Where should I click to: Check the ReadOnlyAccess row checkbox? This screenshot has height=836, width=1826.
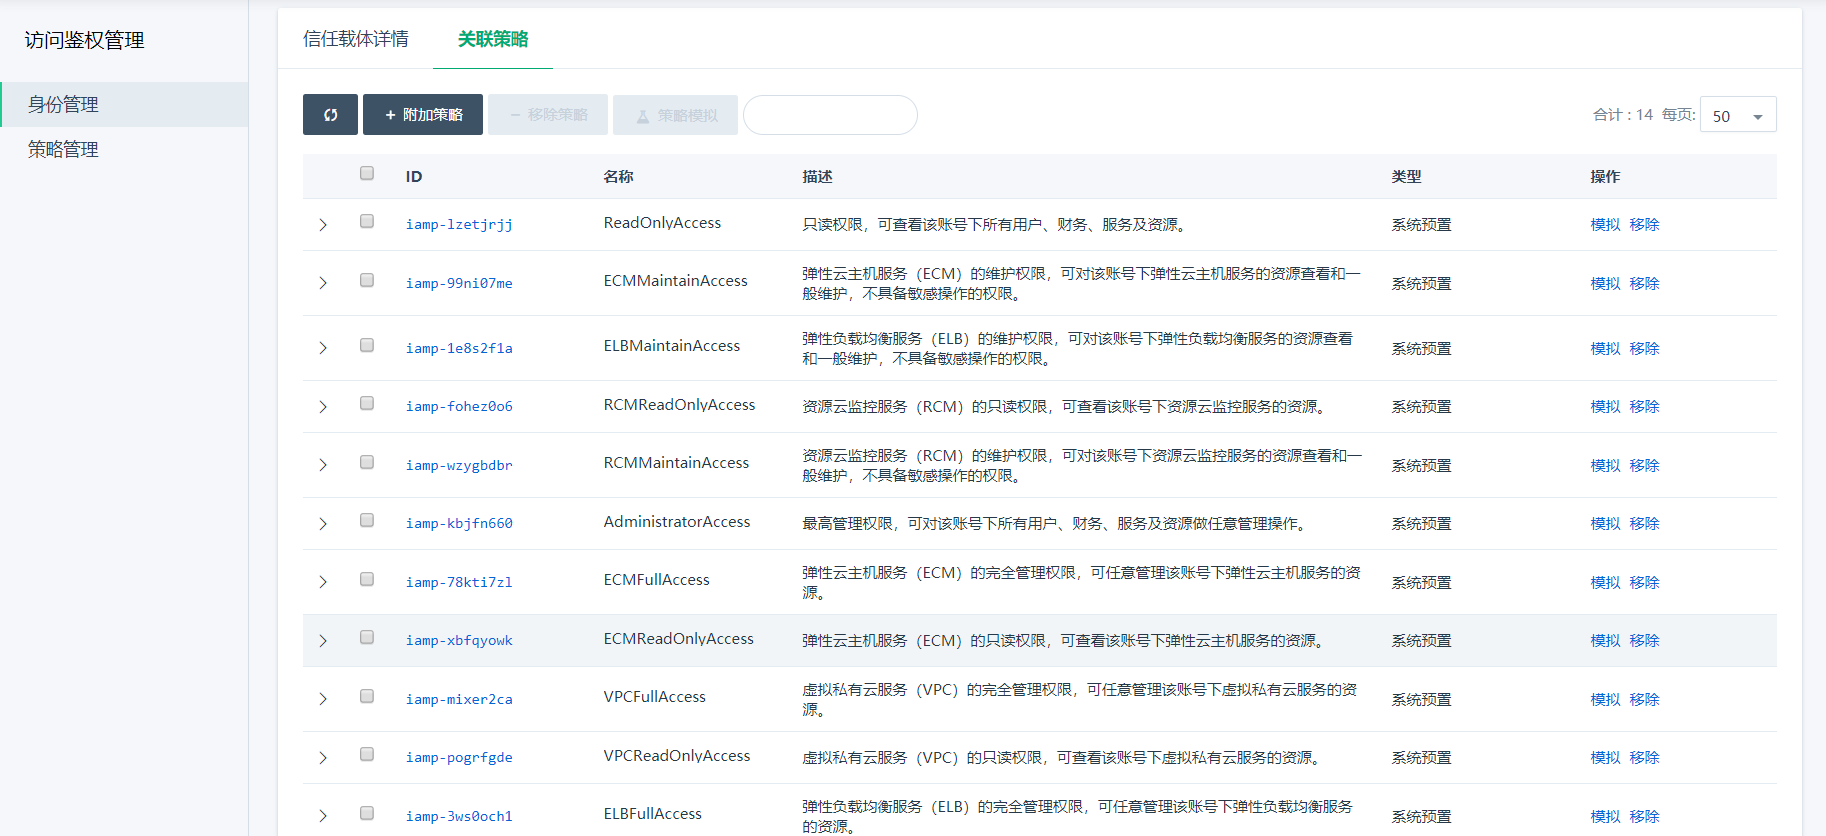click(367, 222)
